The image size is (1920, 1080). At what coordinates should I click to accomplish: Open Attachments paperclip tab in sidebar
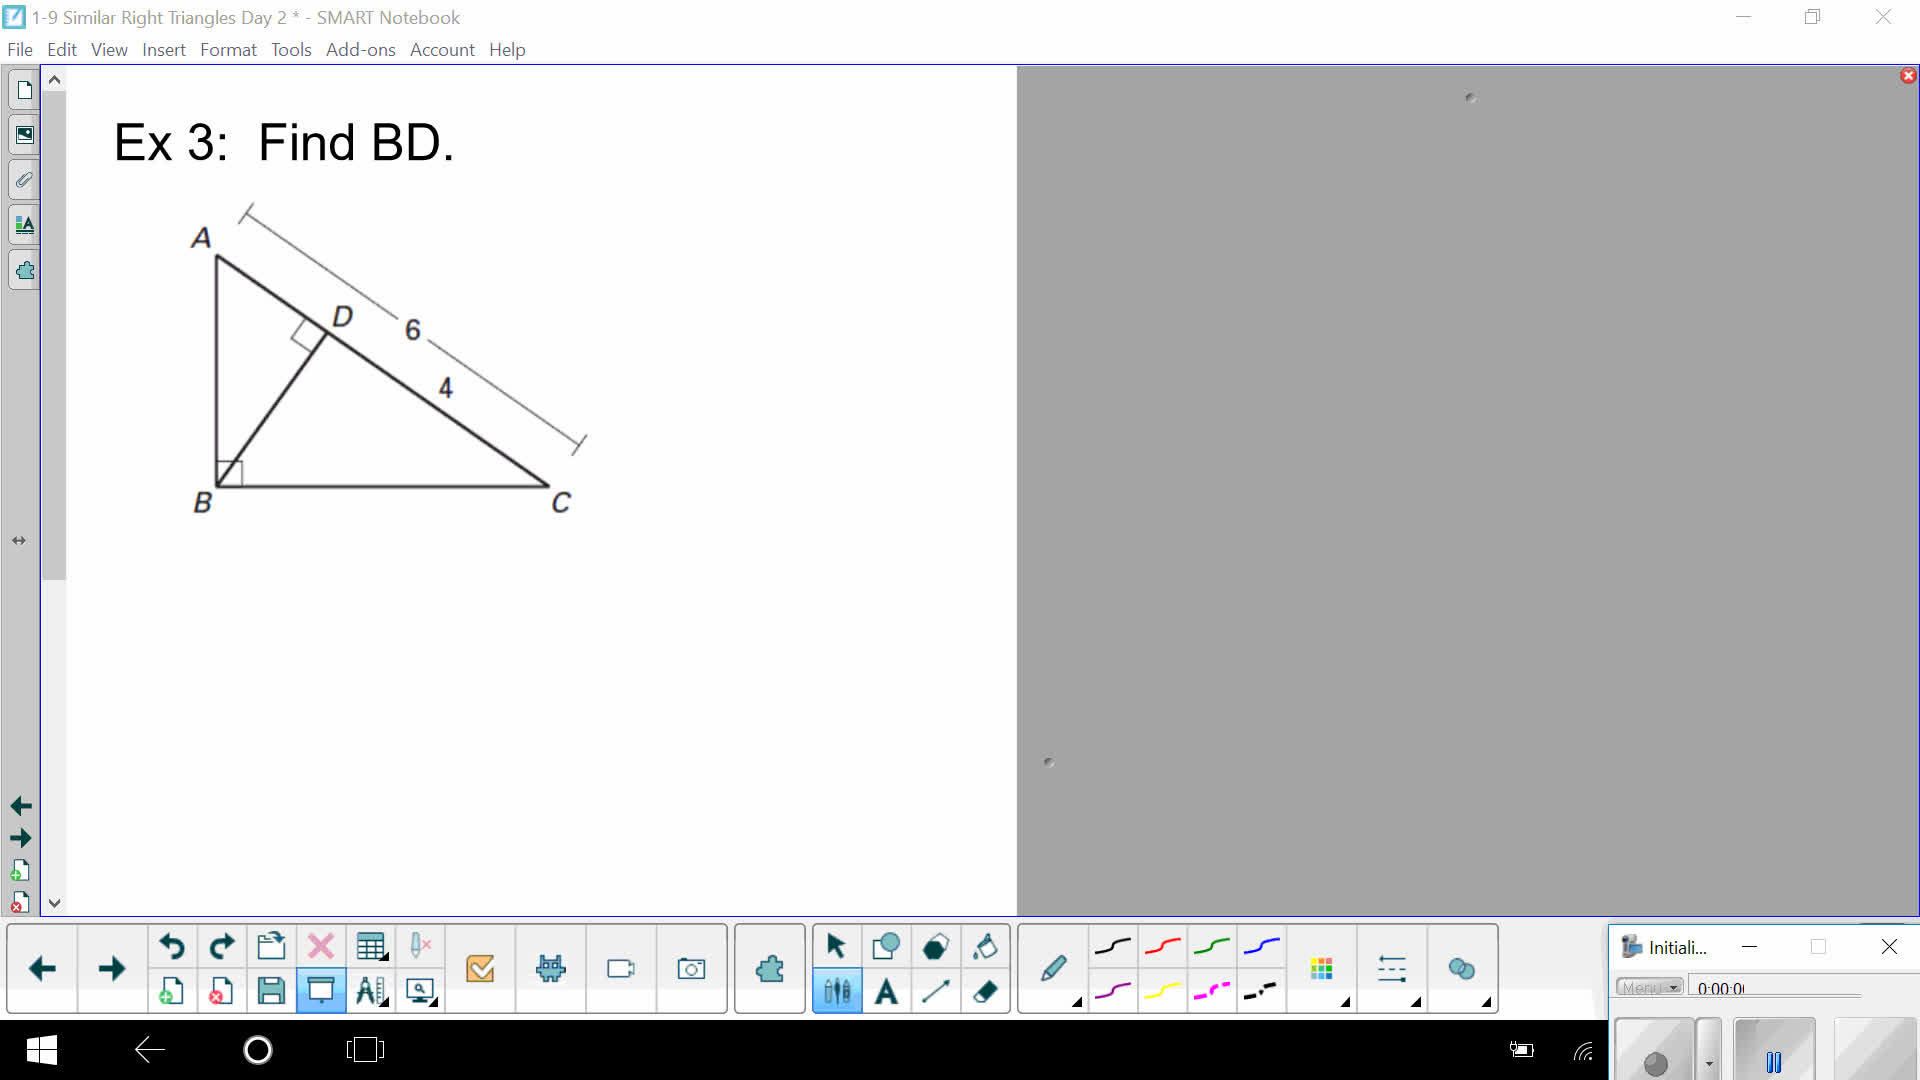(24, 180)
